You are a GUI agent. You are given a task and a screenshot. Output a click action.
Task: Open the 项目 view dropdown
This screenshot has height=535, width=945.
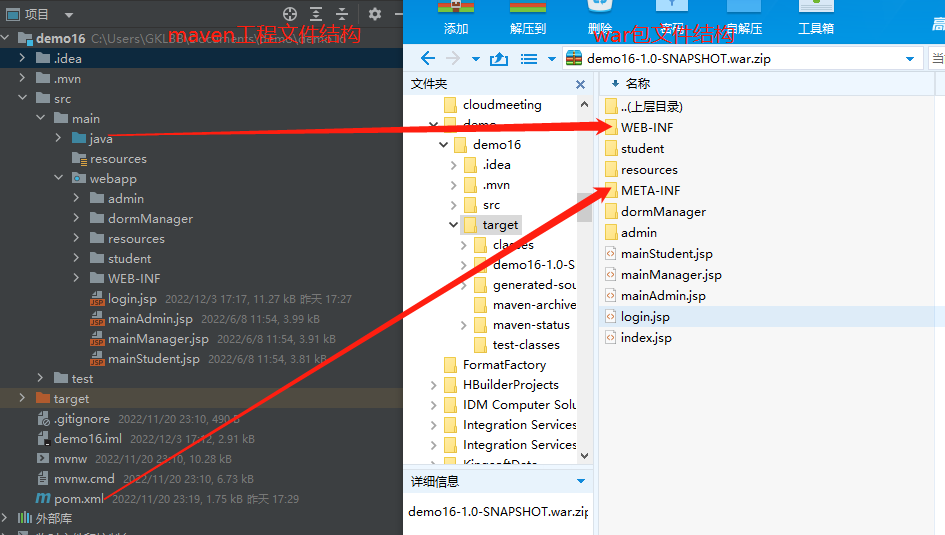69,14
